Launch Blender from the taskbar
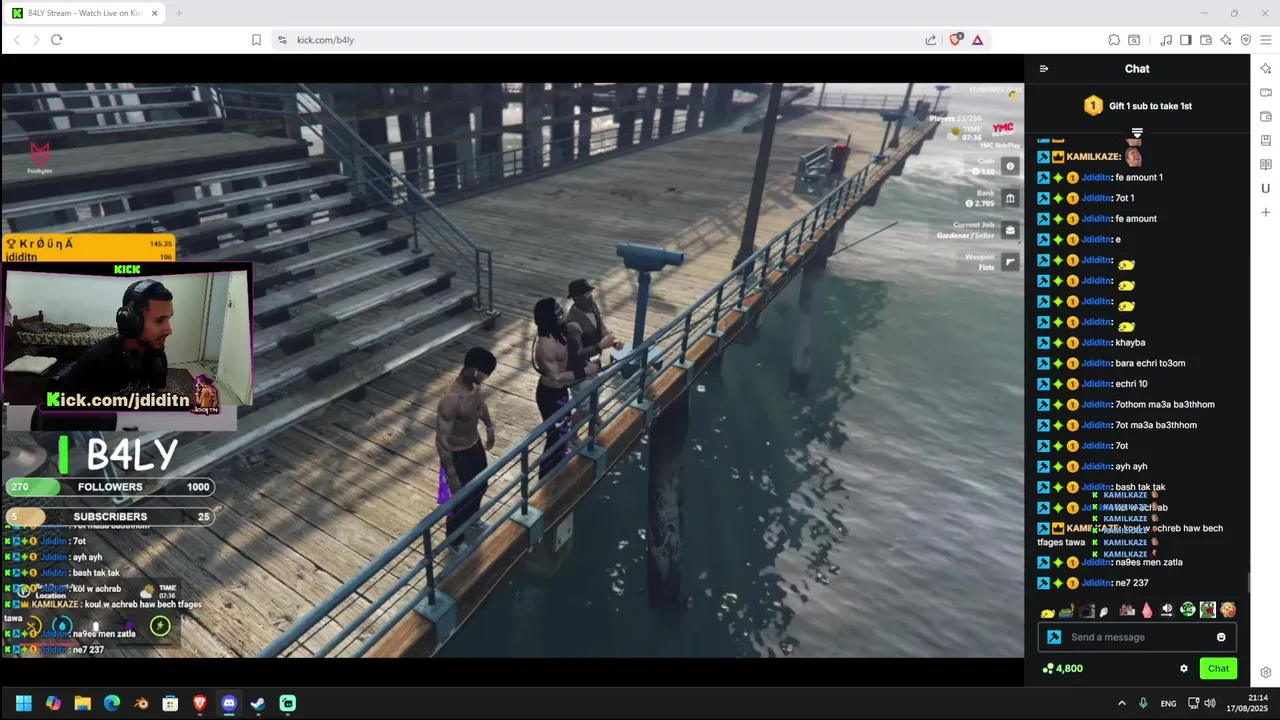Screen dimensions: 1280x720 click(141, 703)
